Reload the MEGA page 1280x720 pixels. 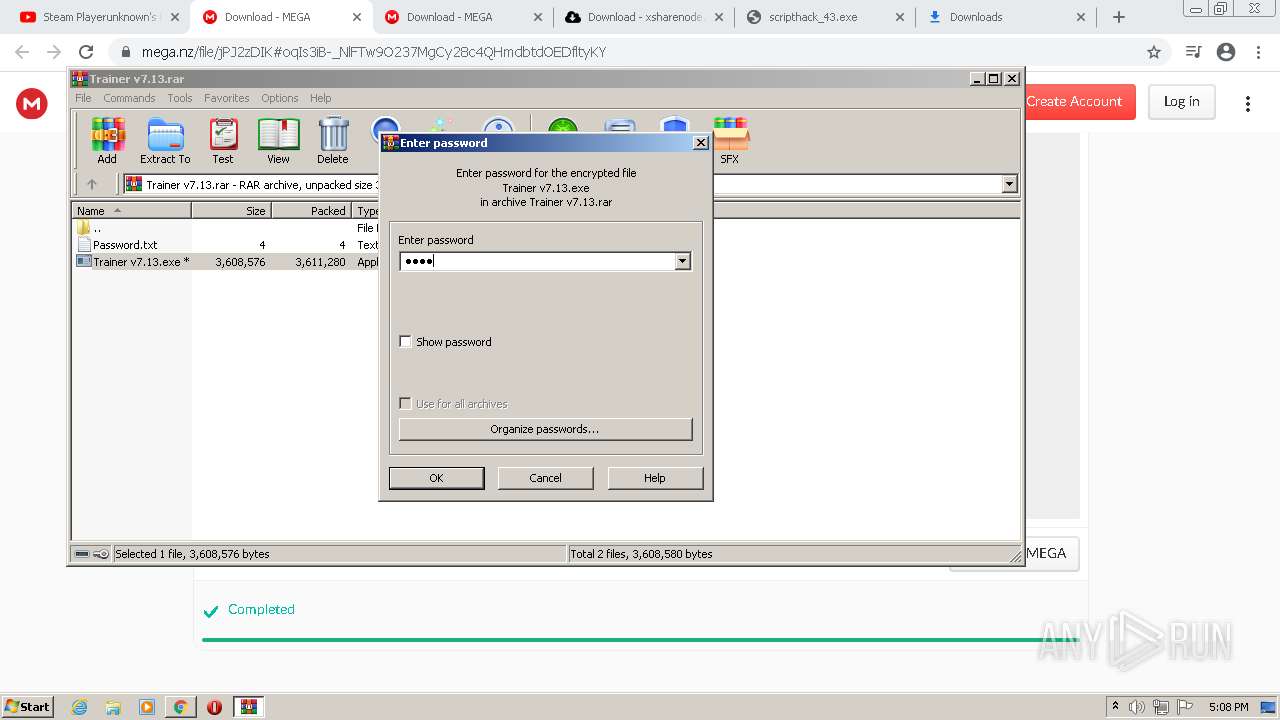pyautogui.click(x=86, y=52)
